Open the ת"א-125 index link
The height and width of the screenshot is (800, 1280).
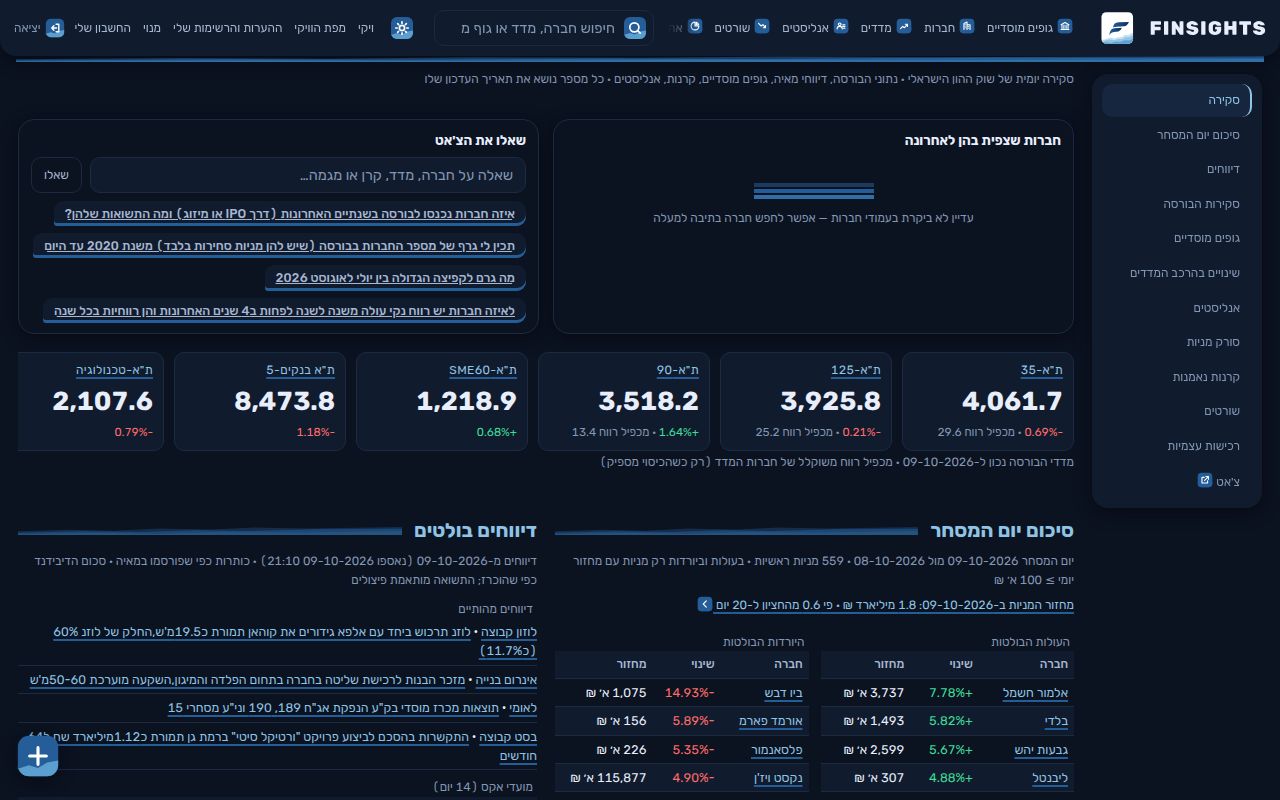856,370
